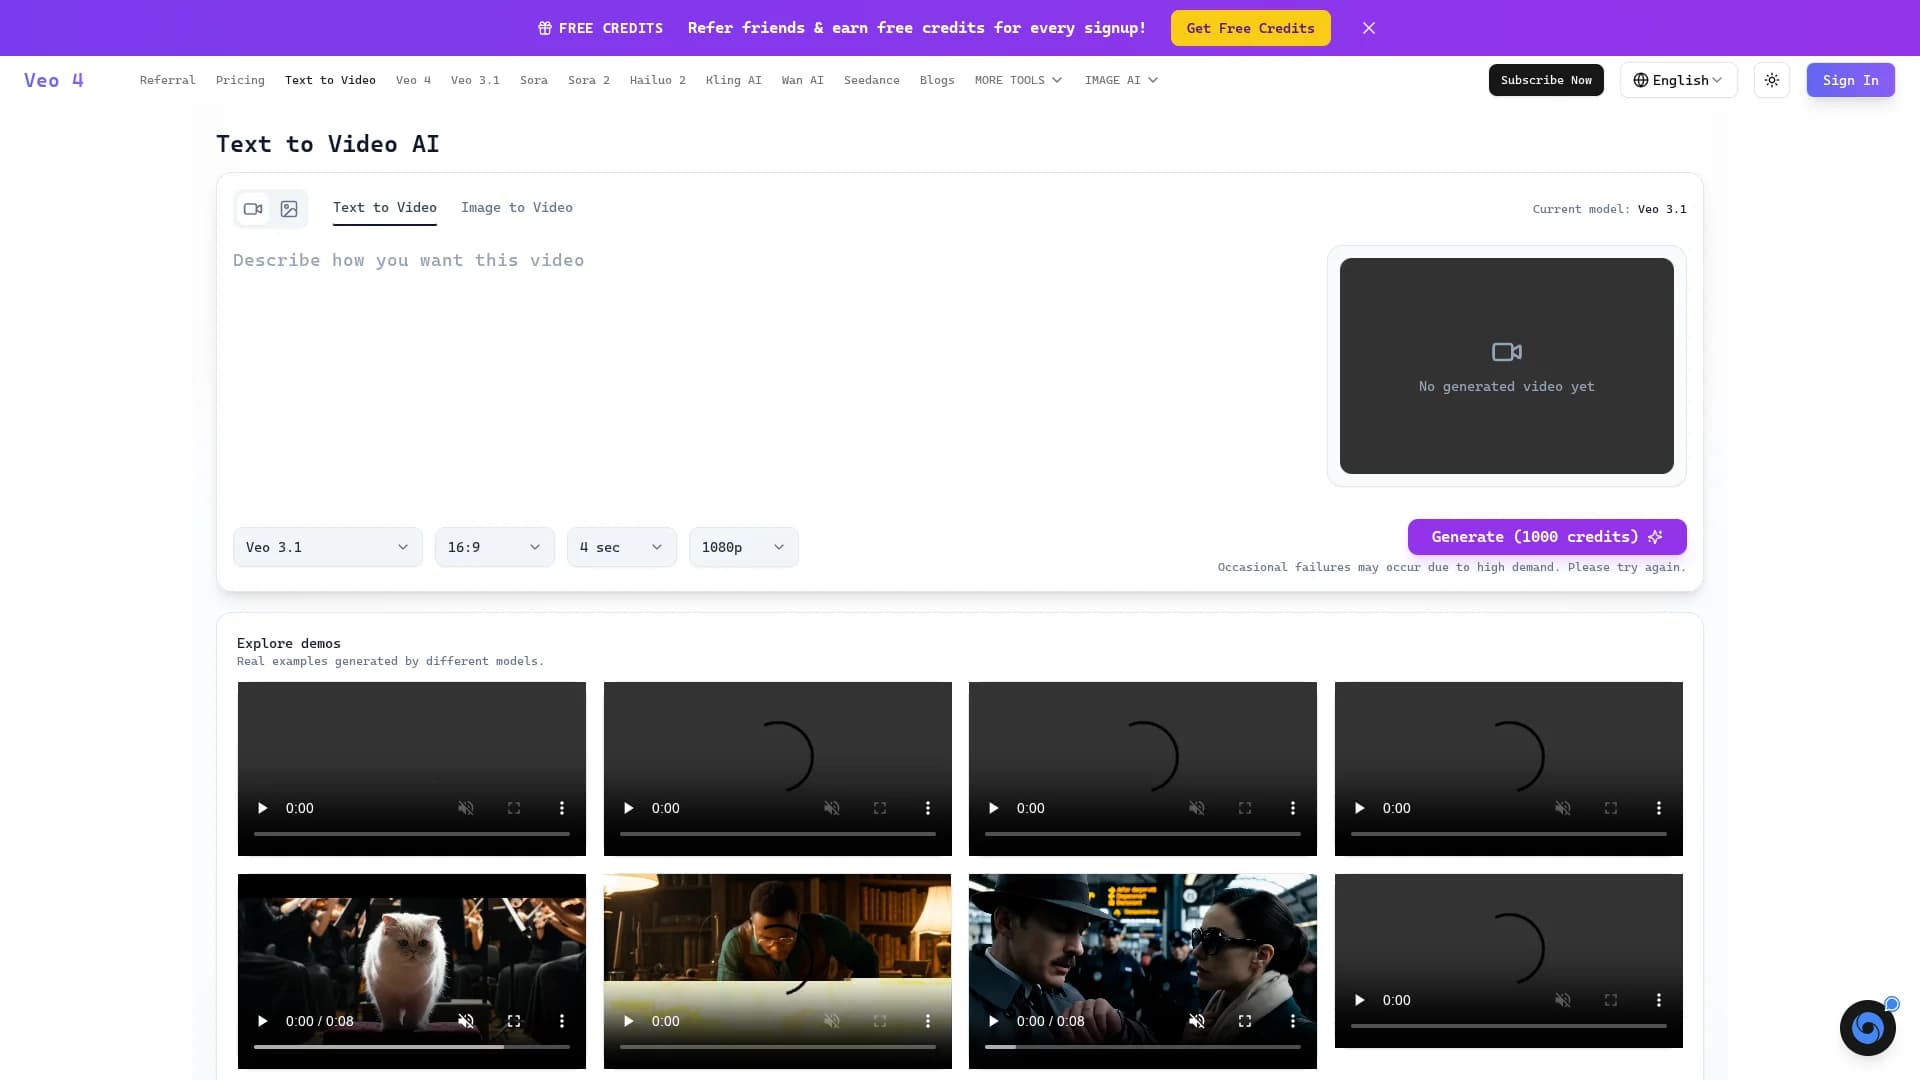Open more options on detective demo video
Viewport: 1920px width, 1080px height.
(x=1293, y=1021)
